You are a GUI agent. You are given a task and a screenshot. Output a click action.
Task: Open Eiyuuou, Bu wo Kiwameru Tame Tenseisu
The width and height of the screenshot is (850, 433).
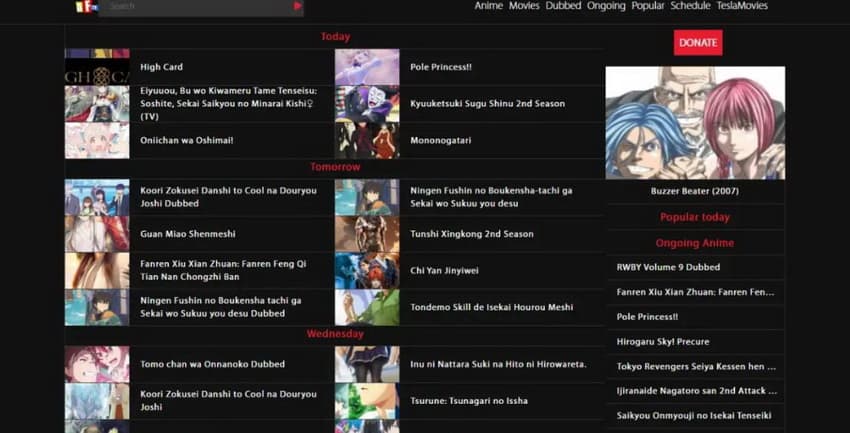tap(228, 104)
